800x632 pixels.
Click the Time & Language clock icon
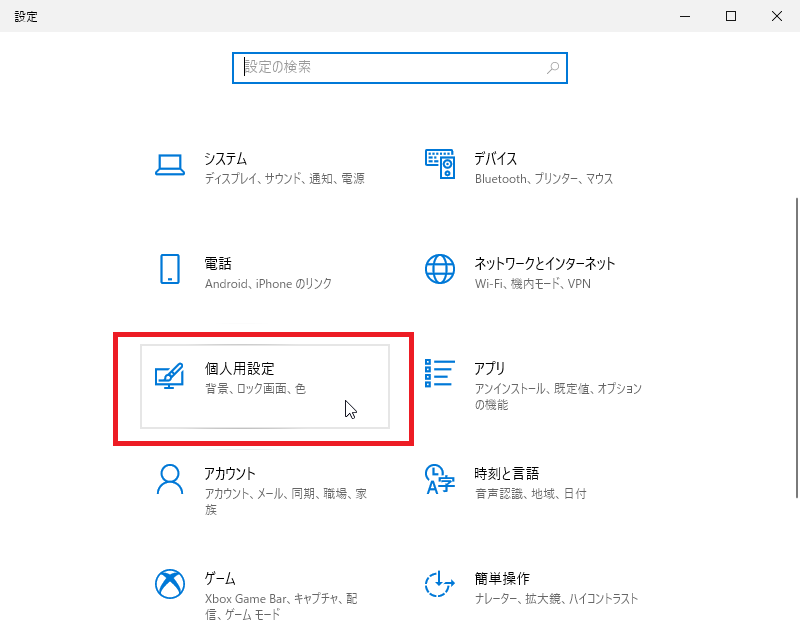[x=439, y=480]
